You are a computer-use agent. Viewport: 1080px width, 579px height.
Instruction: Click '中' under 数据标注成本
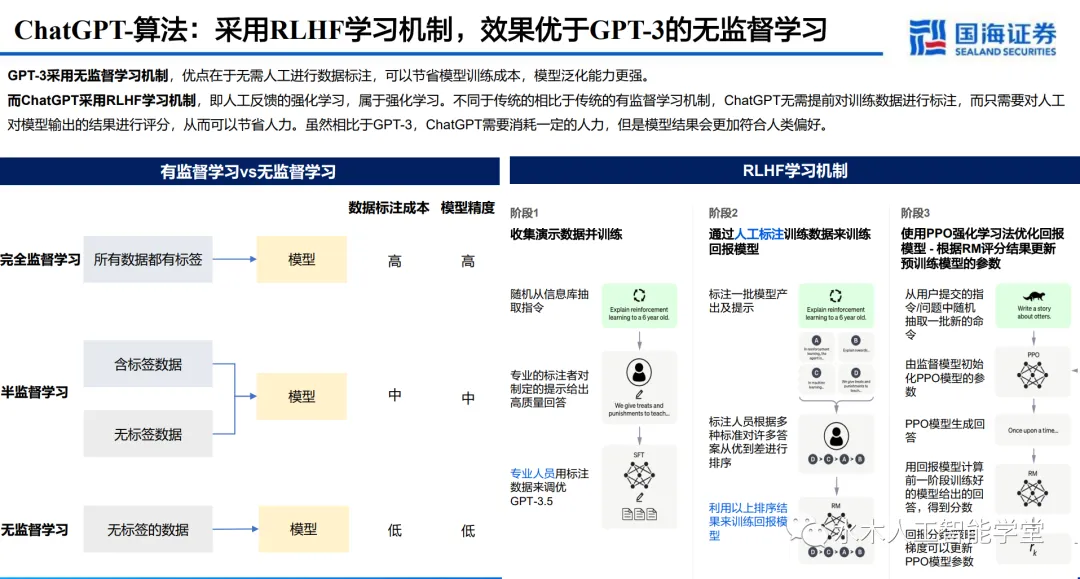click(395, 395)
